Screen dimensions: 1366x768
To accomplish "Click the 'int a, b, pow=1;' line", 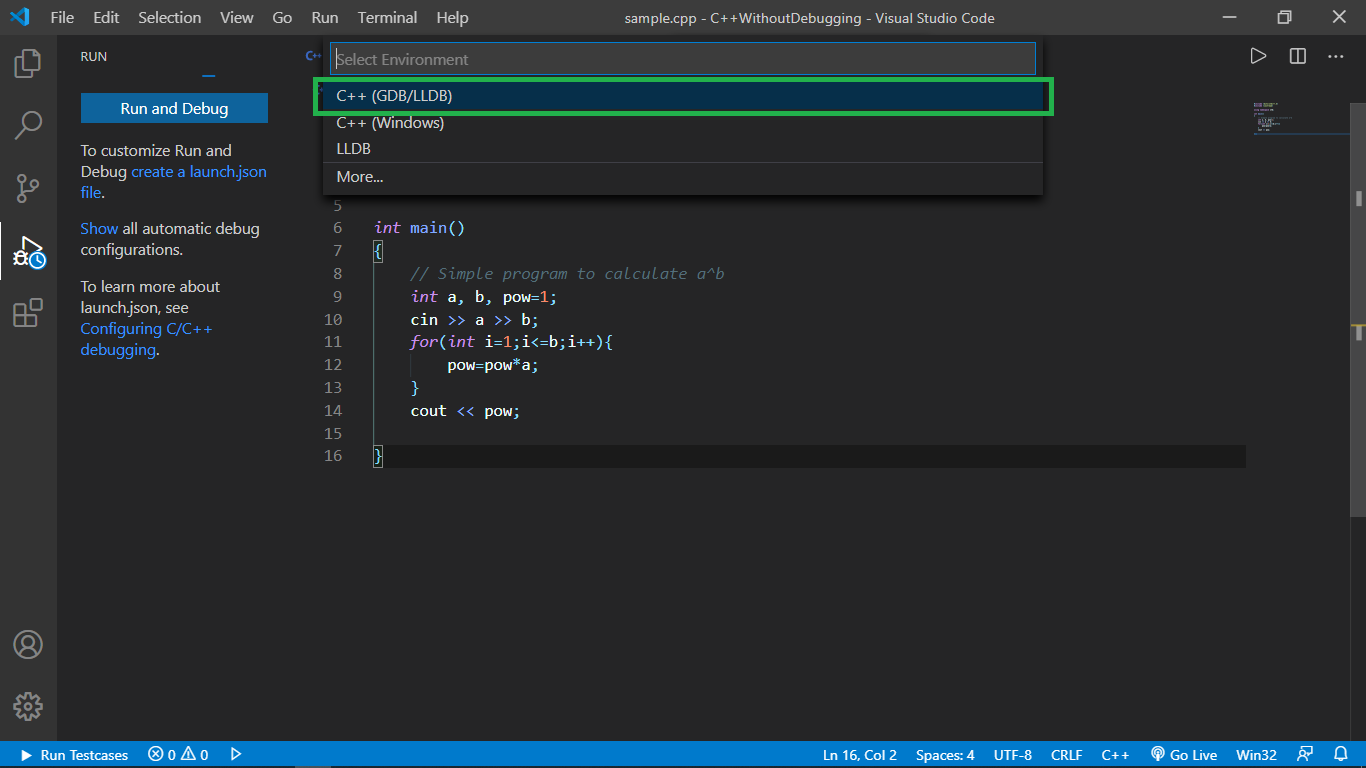I will coord(483,297).
